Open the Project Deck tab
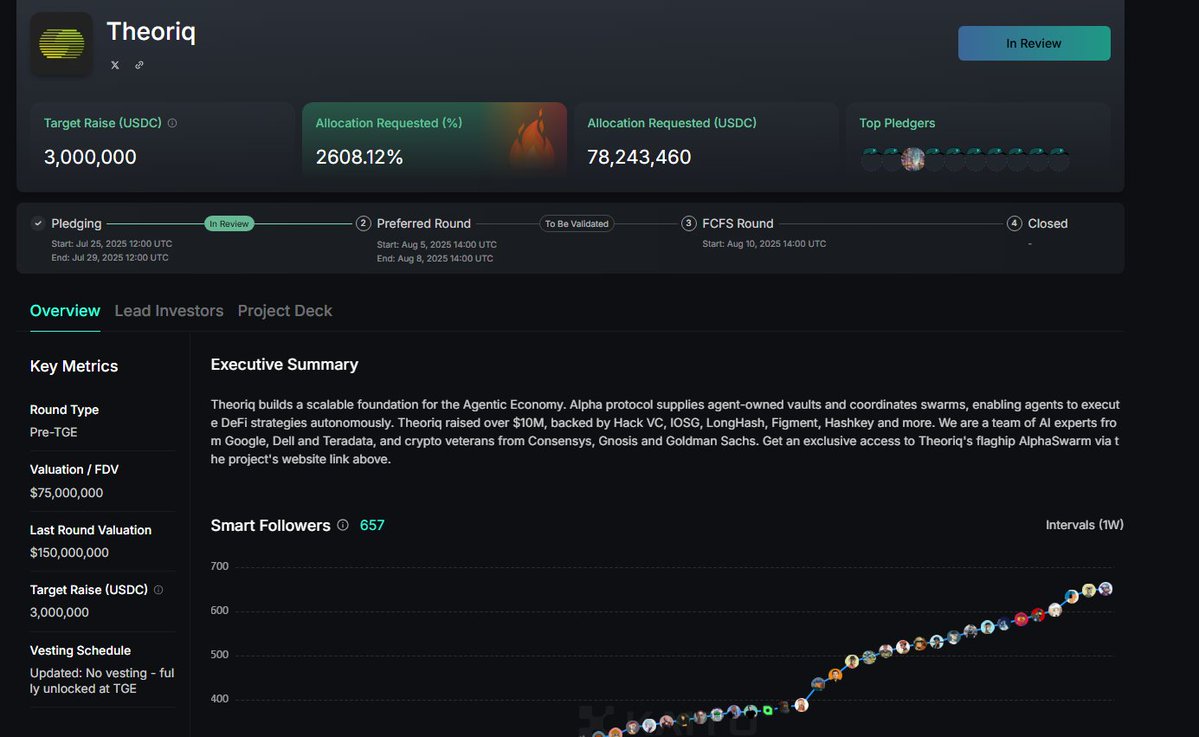 284,310
